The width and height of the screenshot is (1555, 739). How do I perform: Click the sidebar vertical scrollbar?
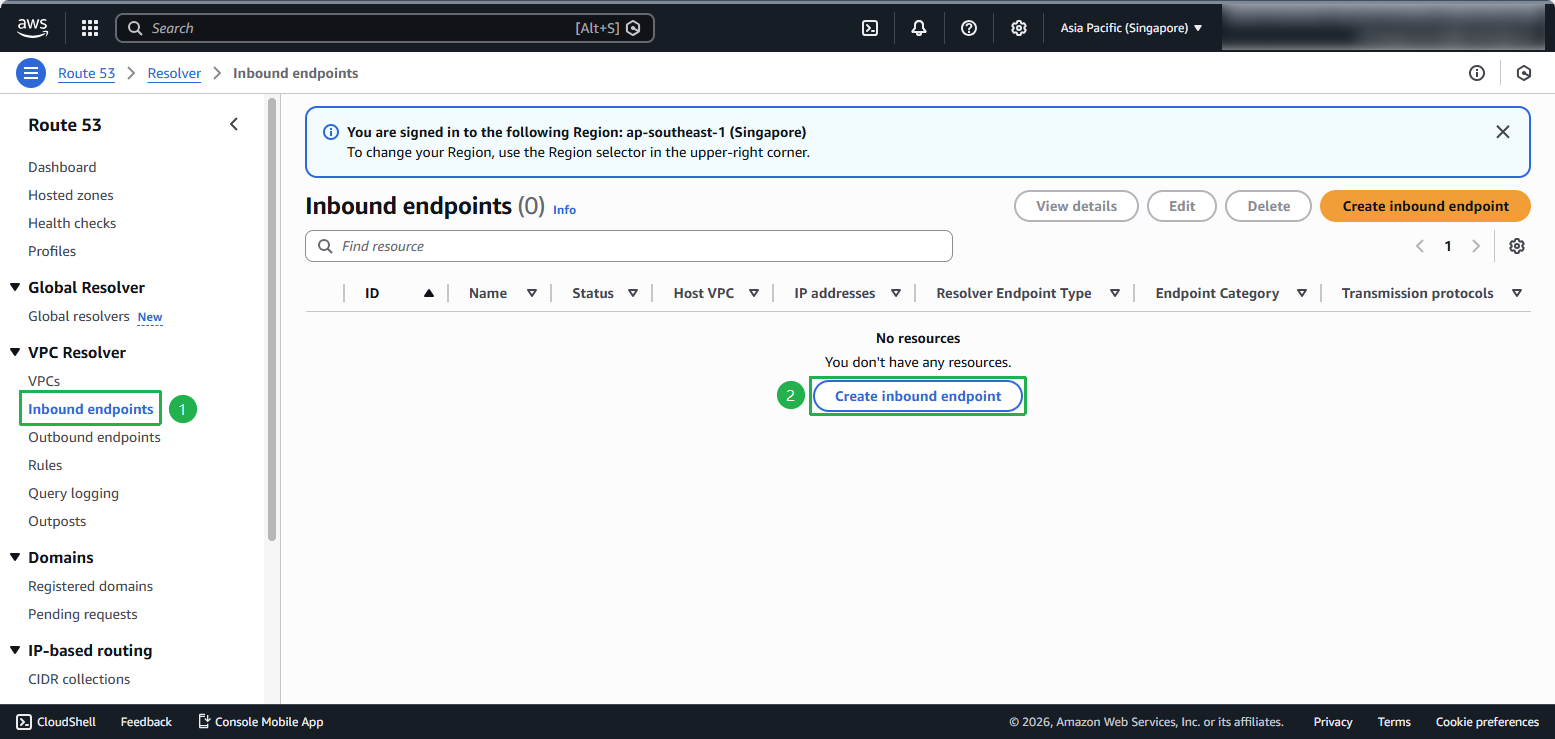(272, 320)
